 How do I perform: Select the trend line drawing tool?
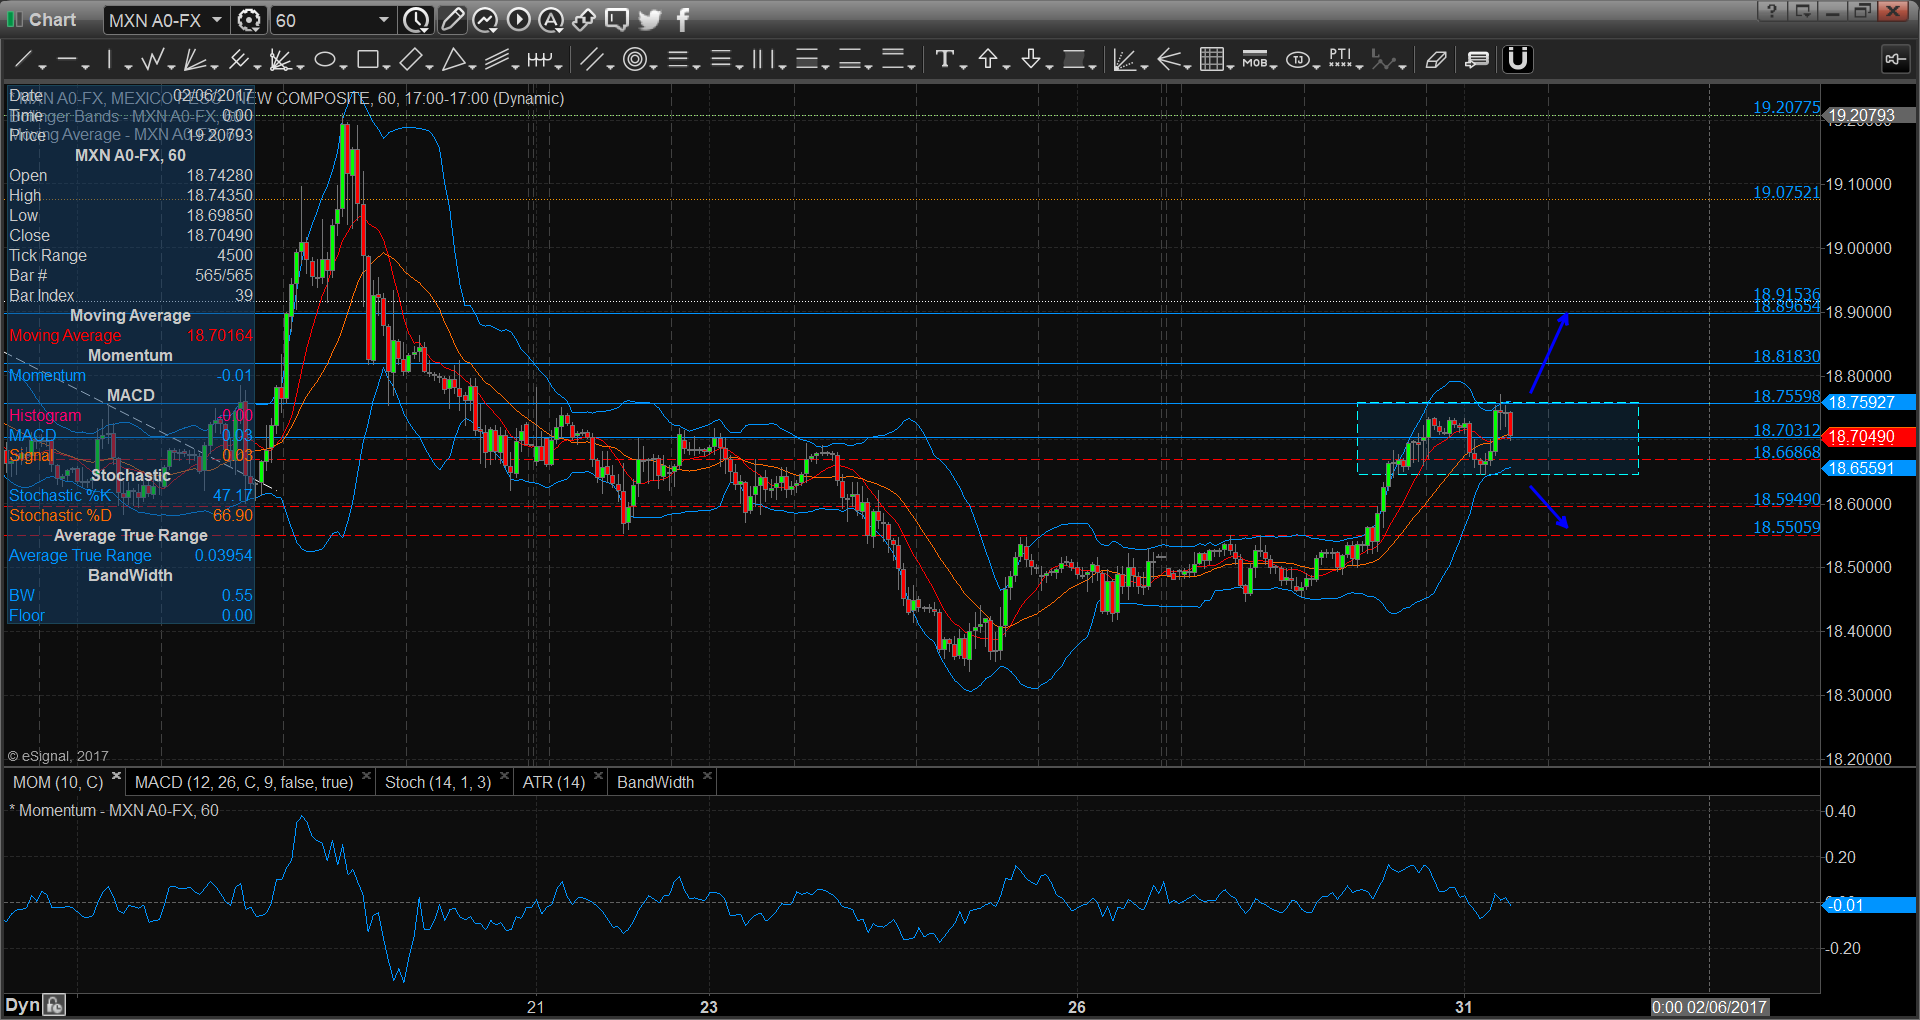[x=23, y=60]
